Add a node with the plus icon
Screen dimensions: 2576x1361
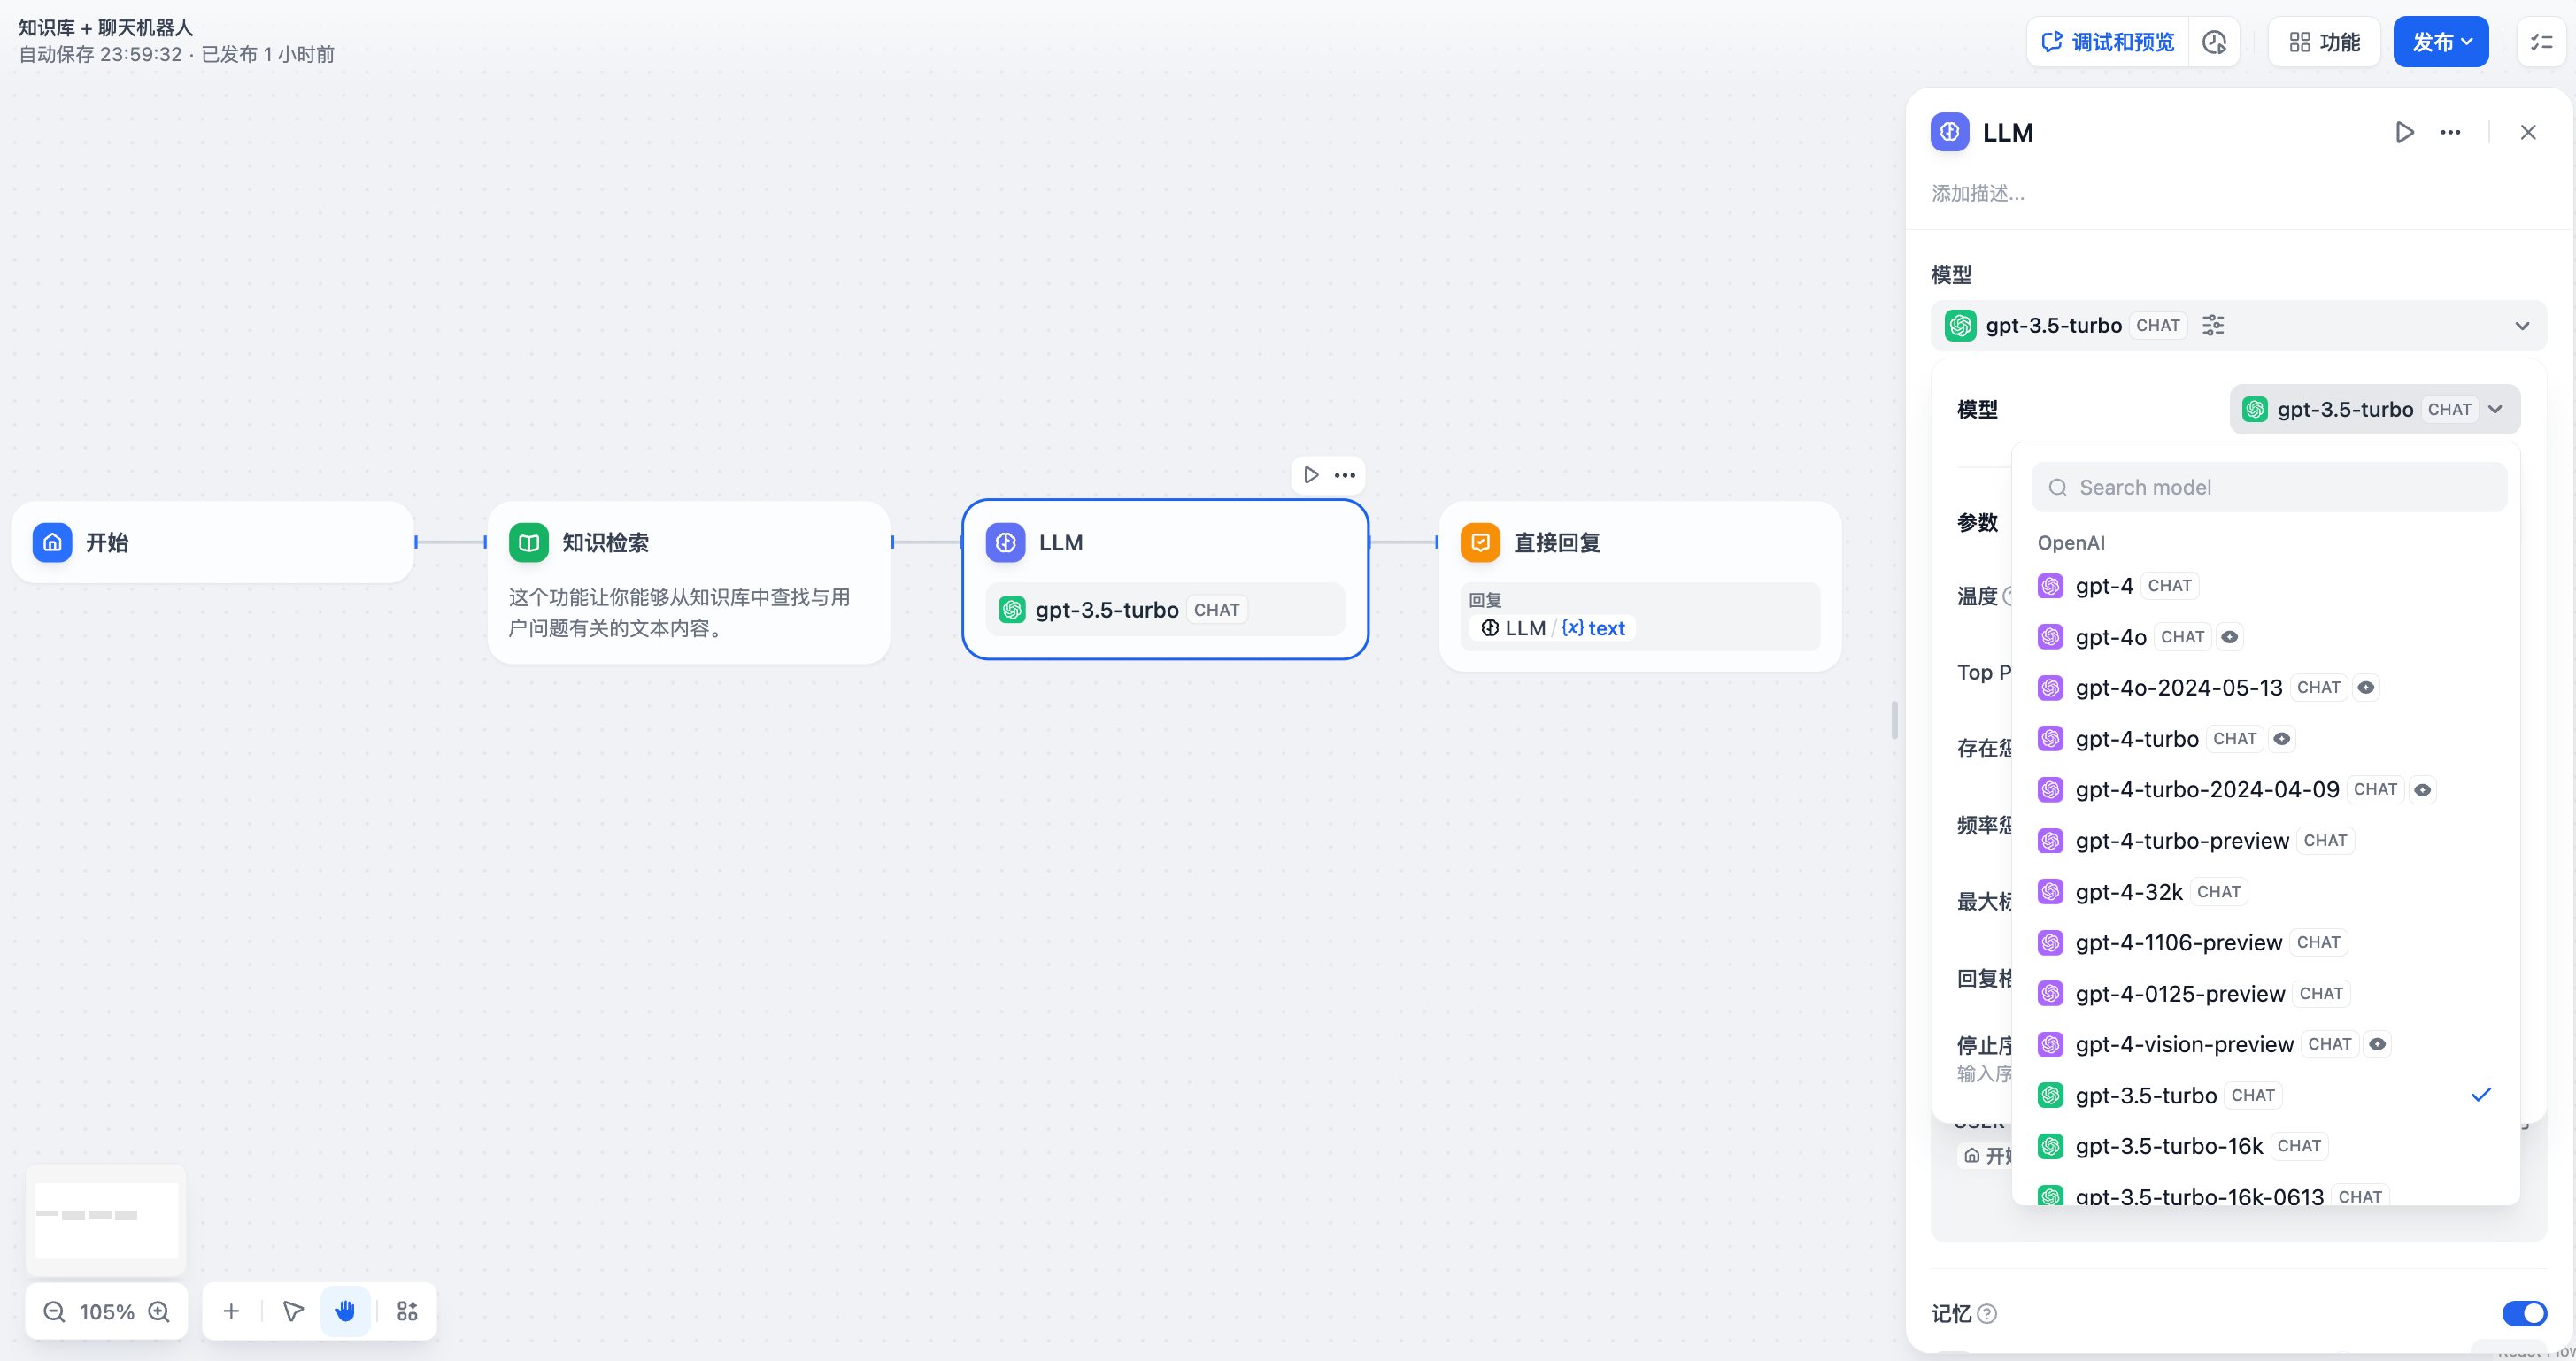231,1311
